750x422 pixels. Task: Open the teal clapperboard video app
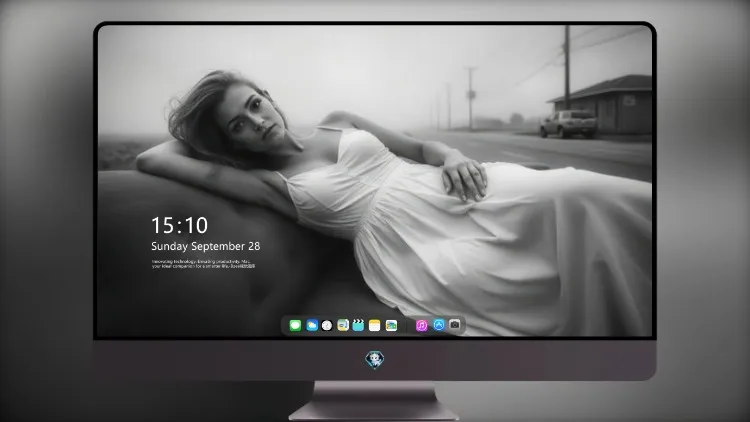[x=358, y=325]
